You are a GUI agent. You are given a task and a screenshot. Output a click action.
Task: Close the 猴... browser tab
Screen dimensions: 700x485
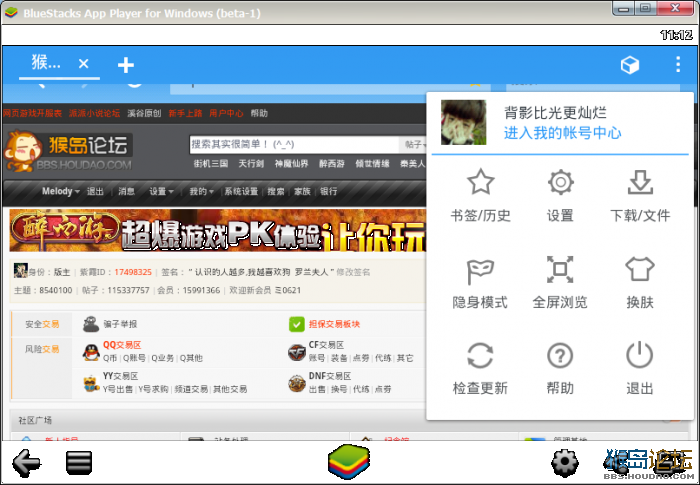[x=83, y=64]
